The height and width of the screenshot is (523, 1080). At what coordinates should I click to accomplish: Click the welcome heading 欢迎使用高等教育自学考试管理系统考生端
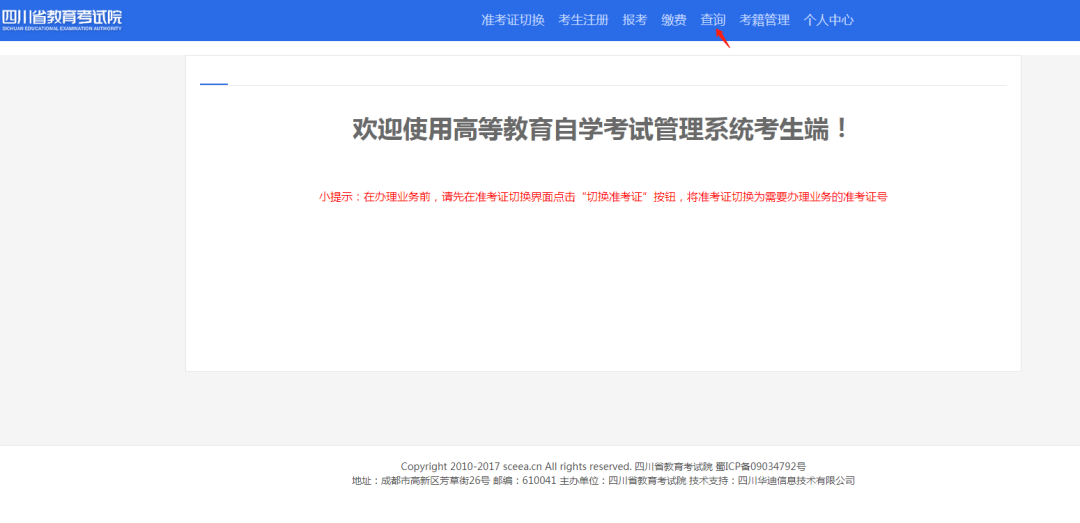click(x=602, y=129)
